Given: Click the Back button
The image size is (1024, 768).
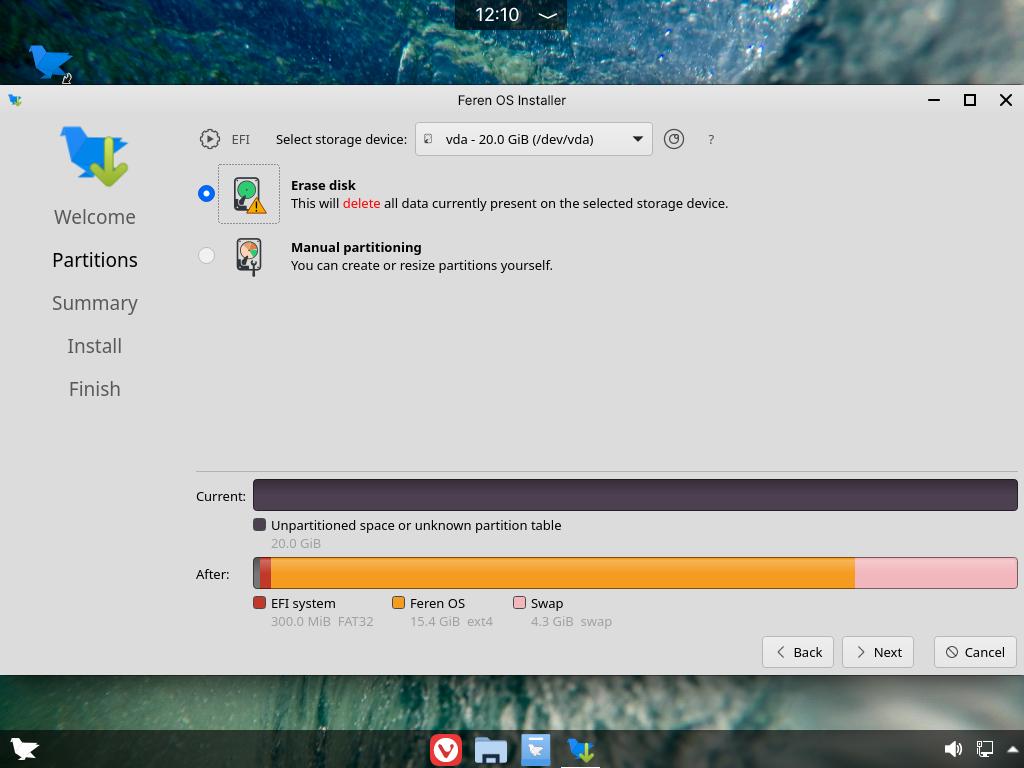Looking at the screenshot, I should (797, 652).
